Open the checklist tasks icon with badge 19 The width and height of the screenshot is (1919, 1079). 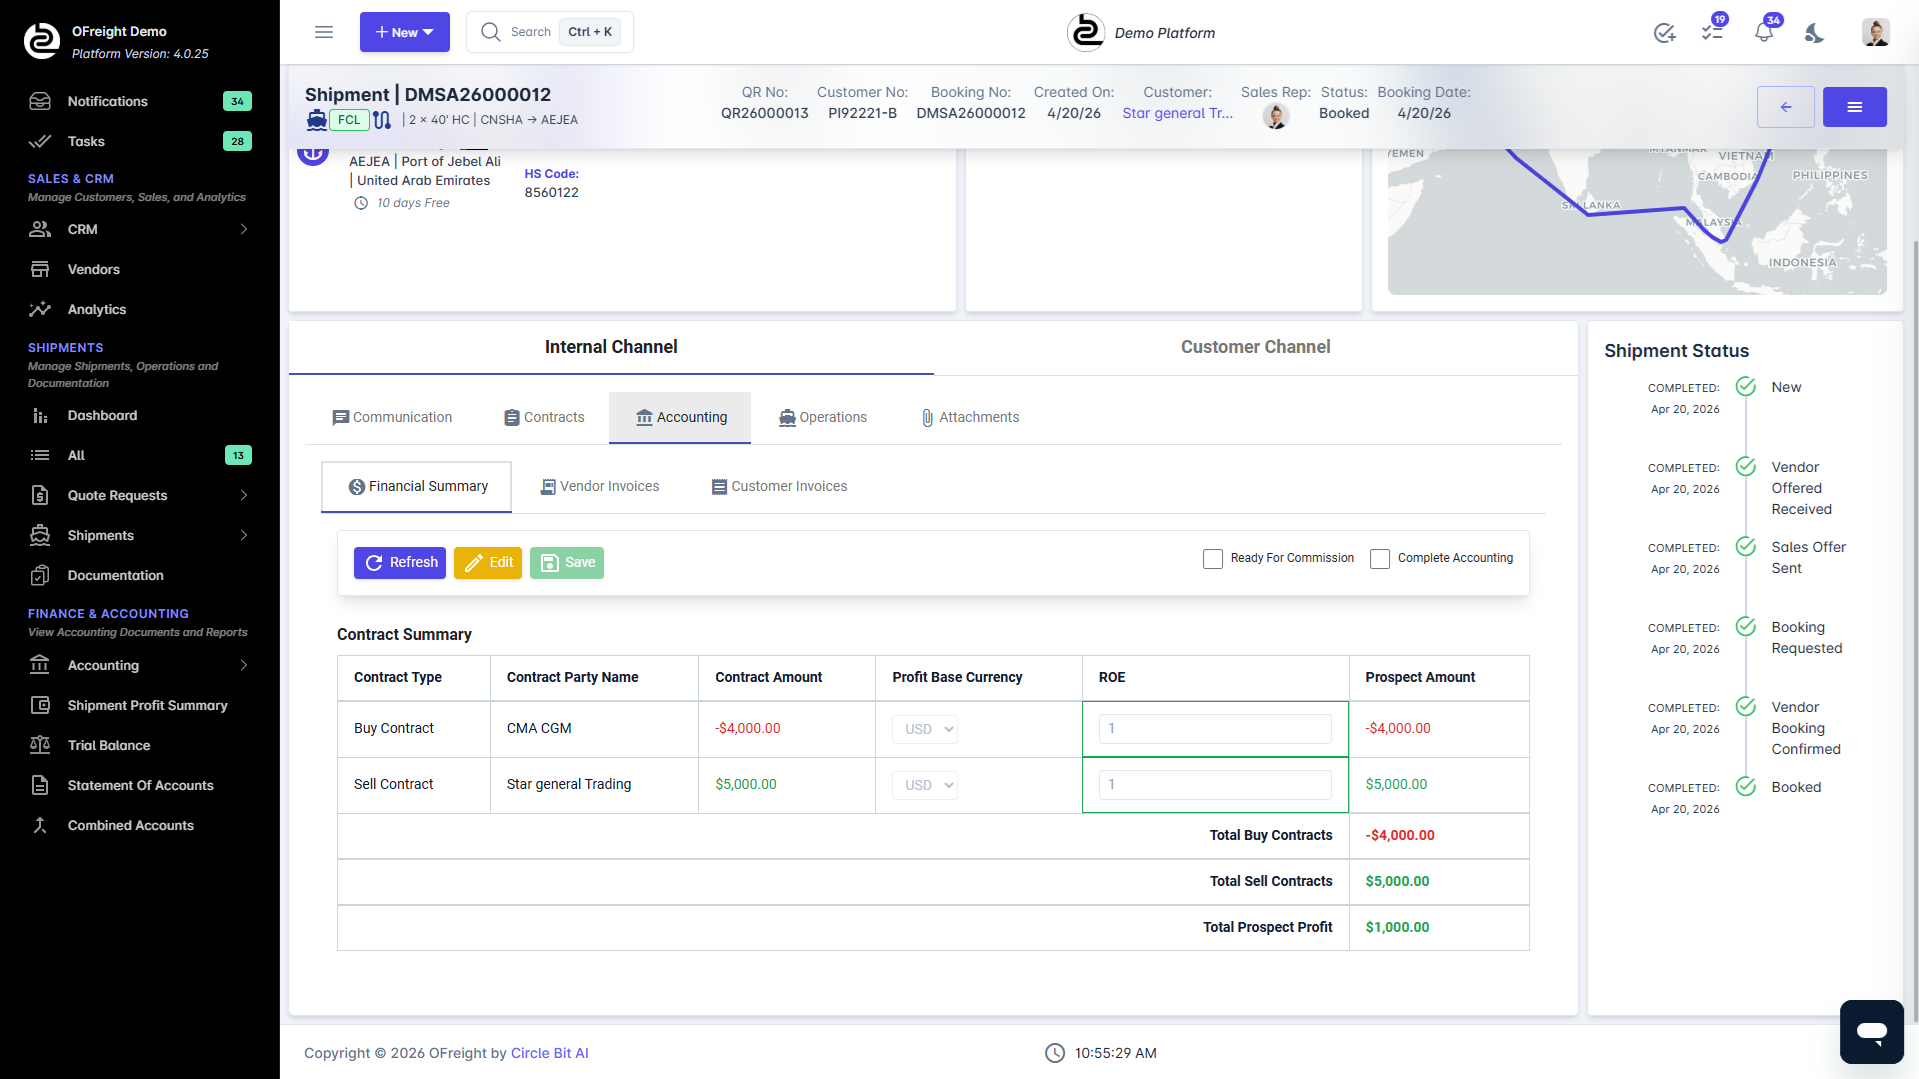click(1712, 32)
